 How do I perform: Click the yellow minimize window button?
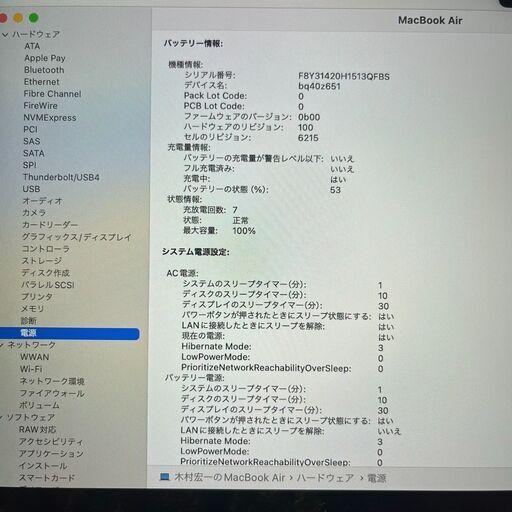(18, 18)
